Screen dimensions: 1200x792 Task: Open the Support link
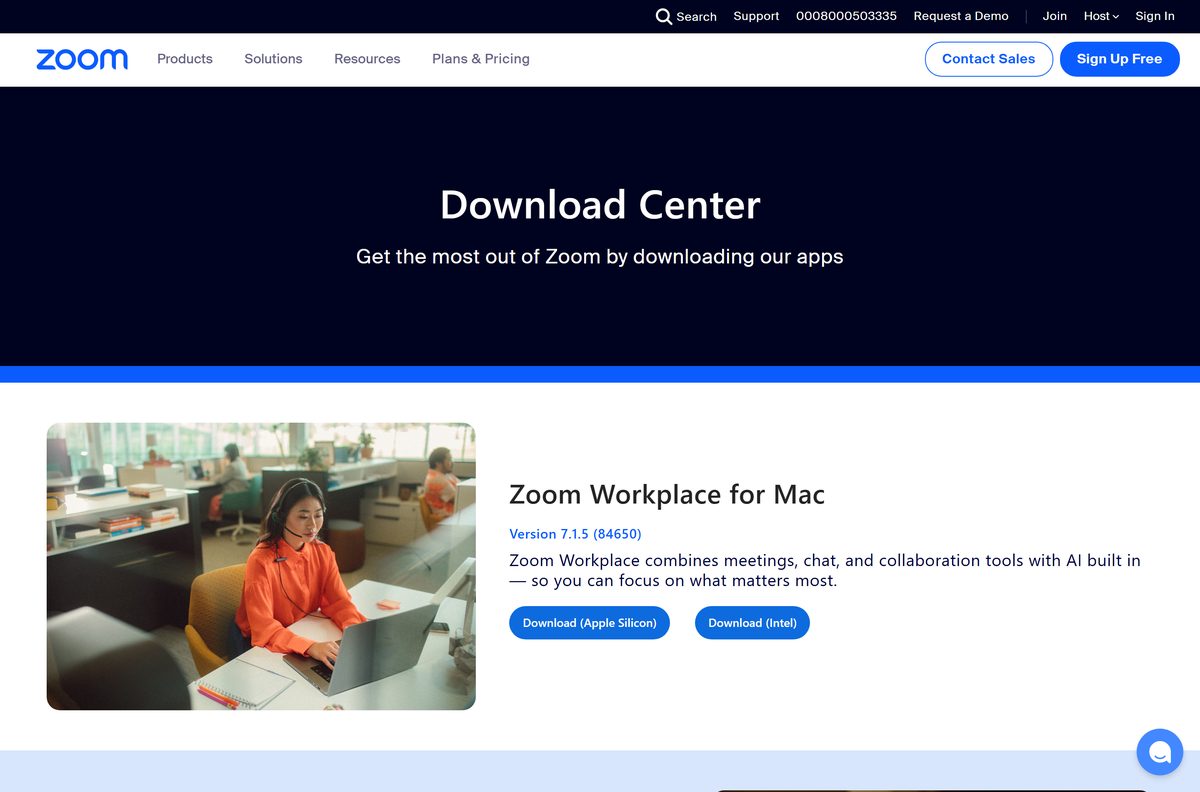tap(756, 16)
